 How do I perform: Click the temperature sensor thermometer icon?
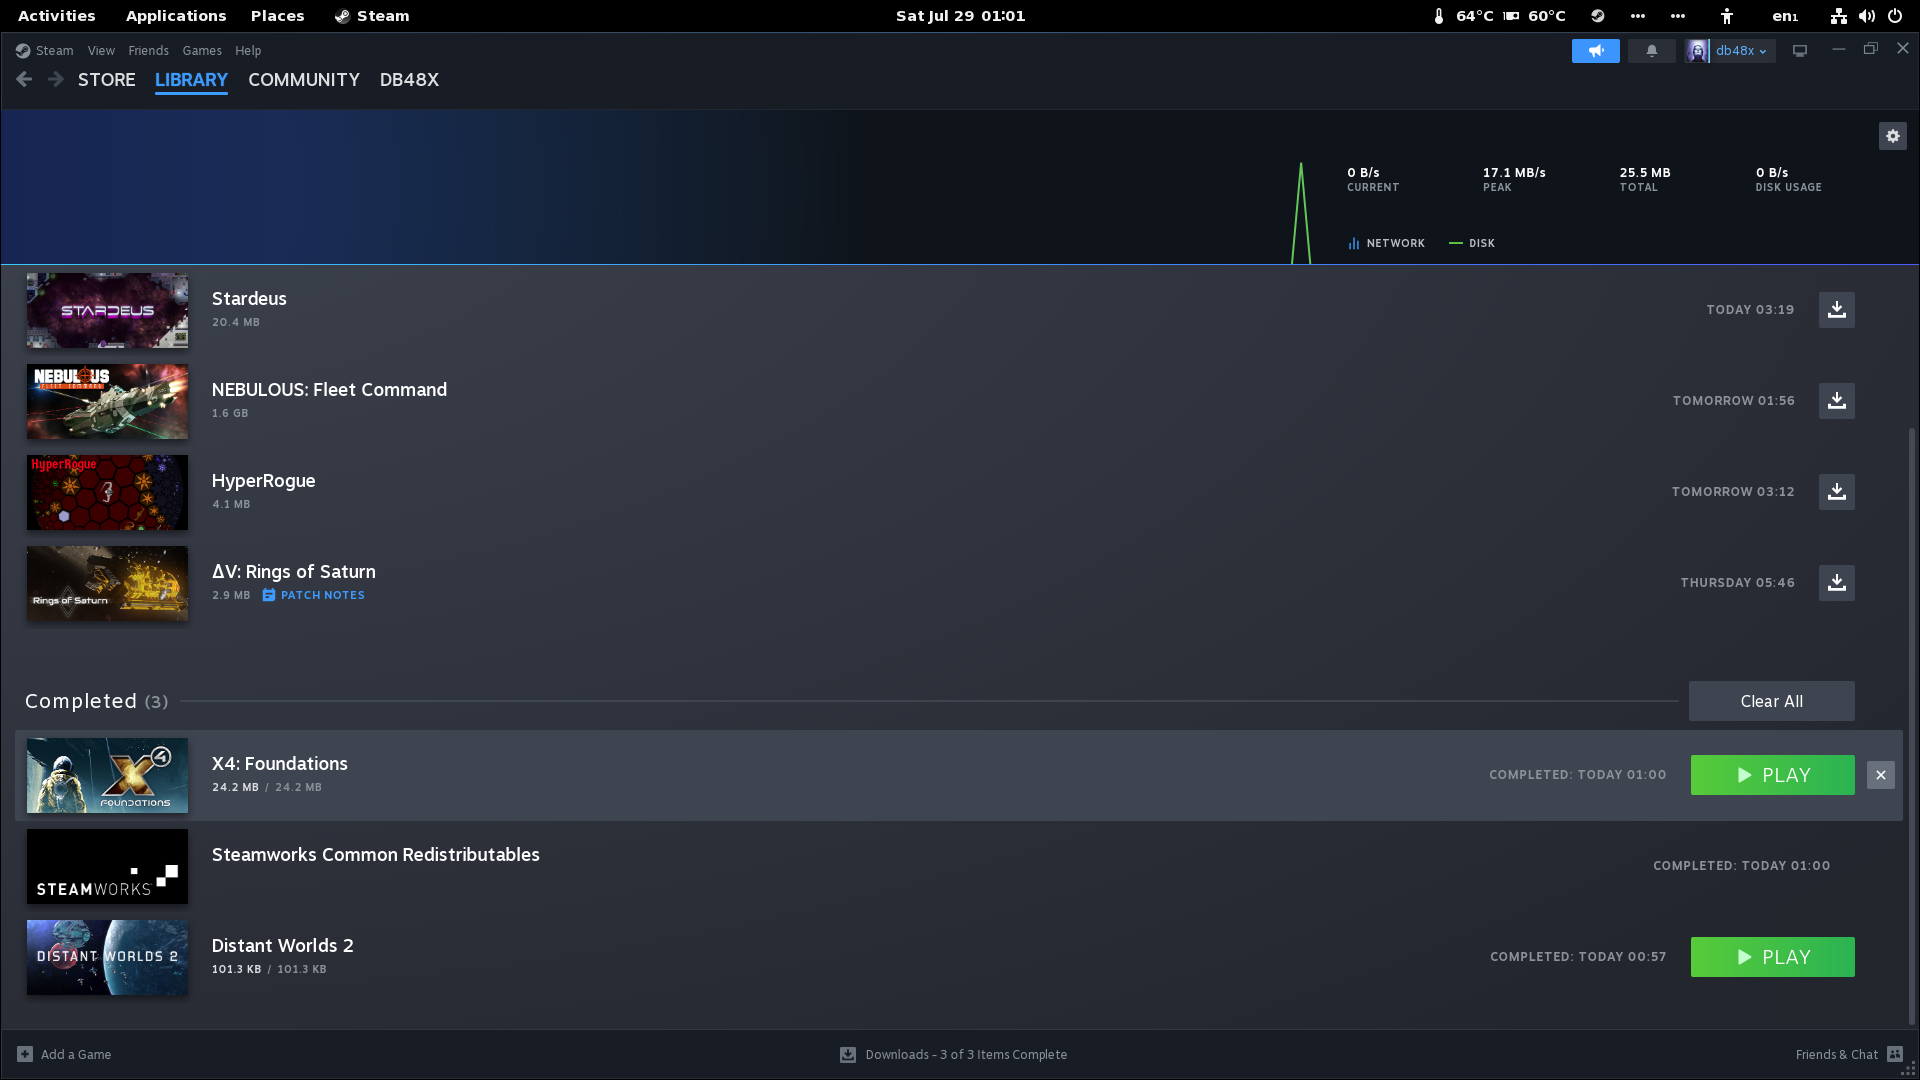(x=1439, y=16)
